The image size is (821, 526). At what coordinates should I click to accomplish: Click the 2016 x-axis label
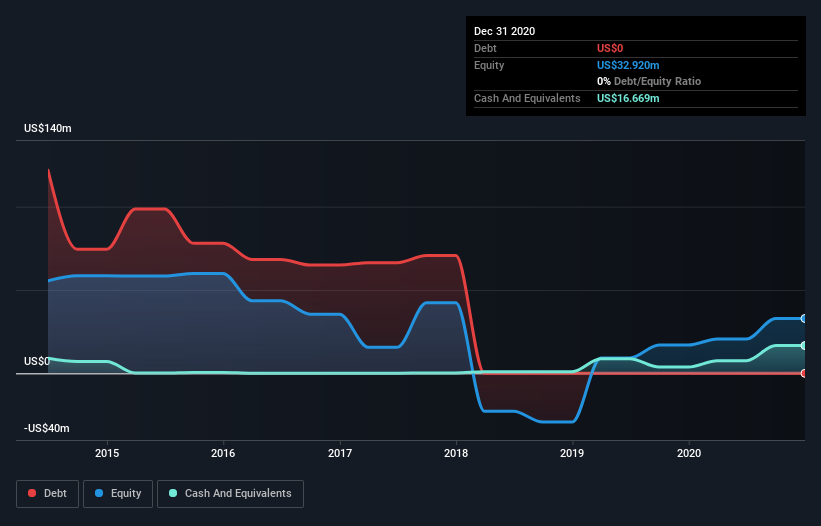pos(223,453)
